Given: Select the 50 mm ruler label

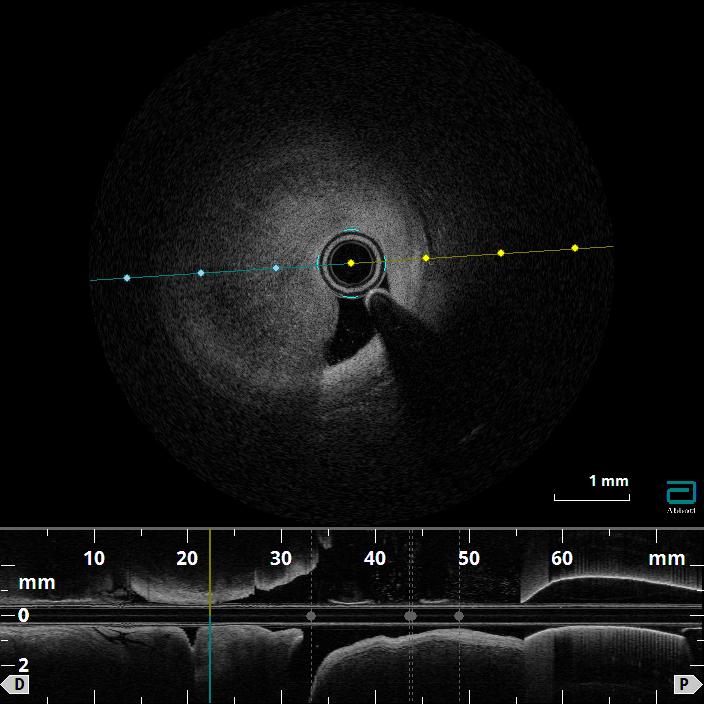Looking at the screenshot, I should (x=468, y=558).
